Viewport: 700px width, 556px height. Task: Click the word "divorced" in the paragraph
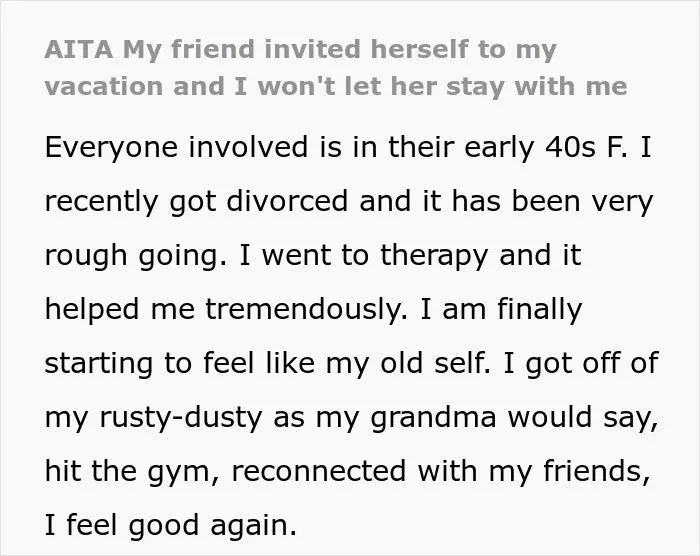point(287,201)
